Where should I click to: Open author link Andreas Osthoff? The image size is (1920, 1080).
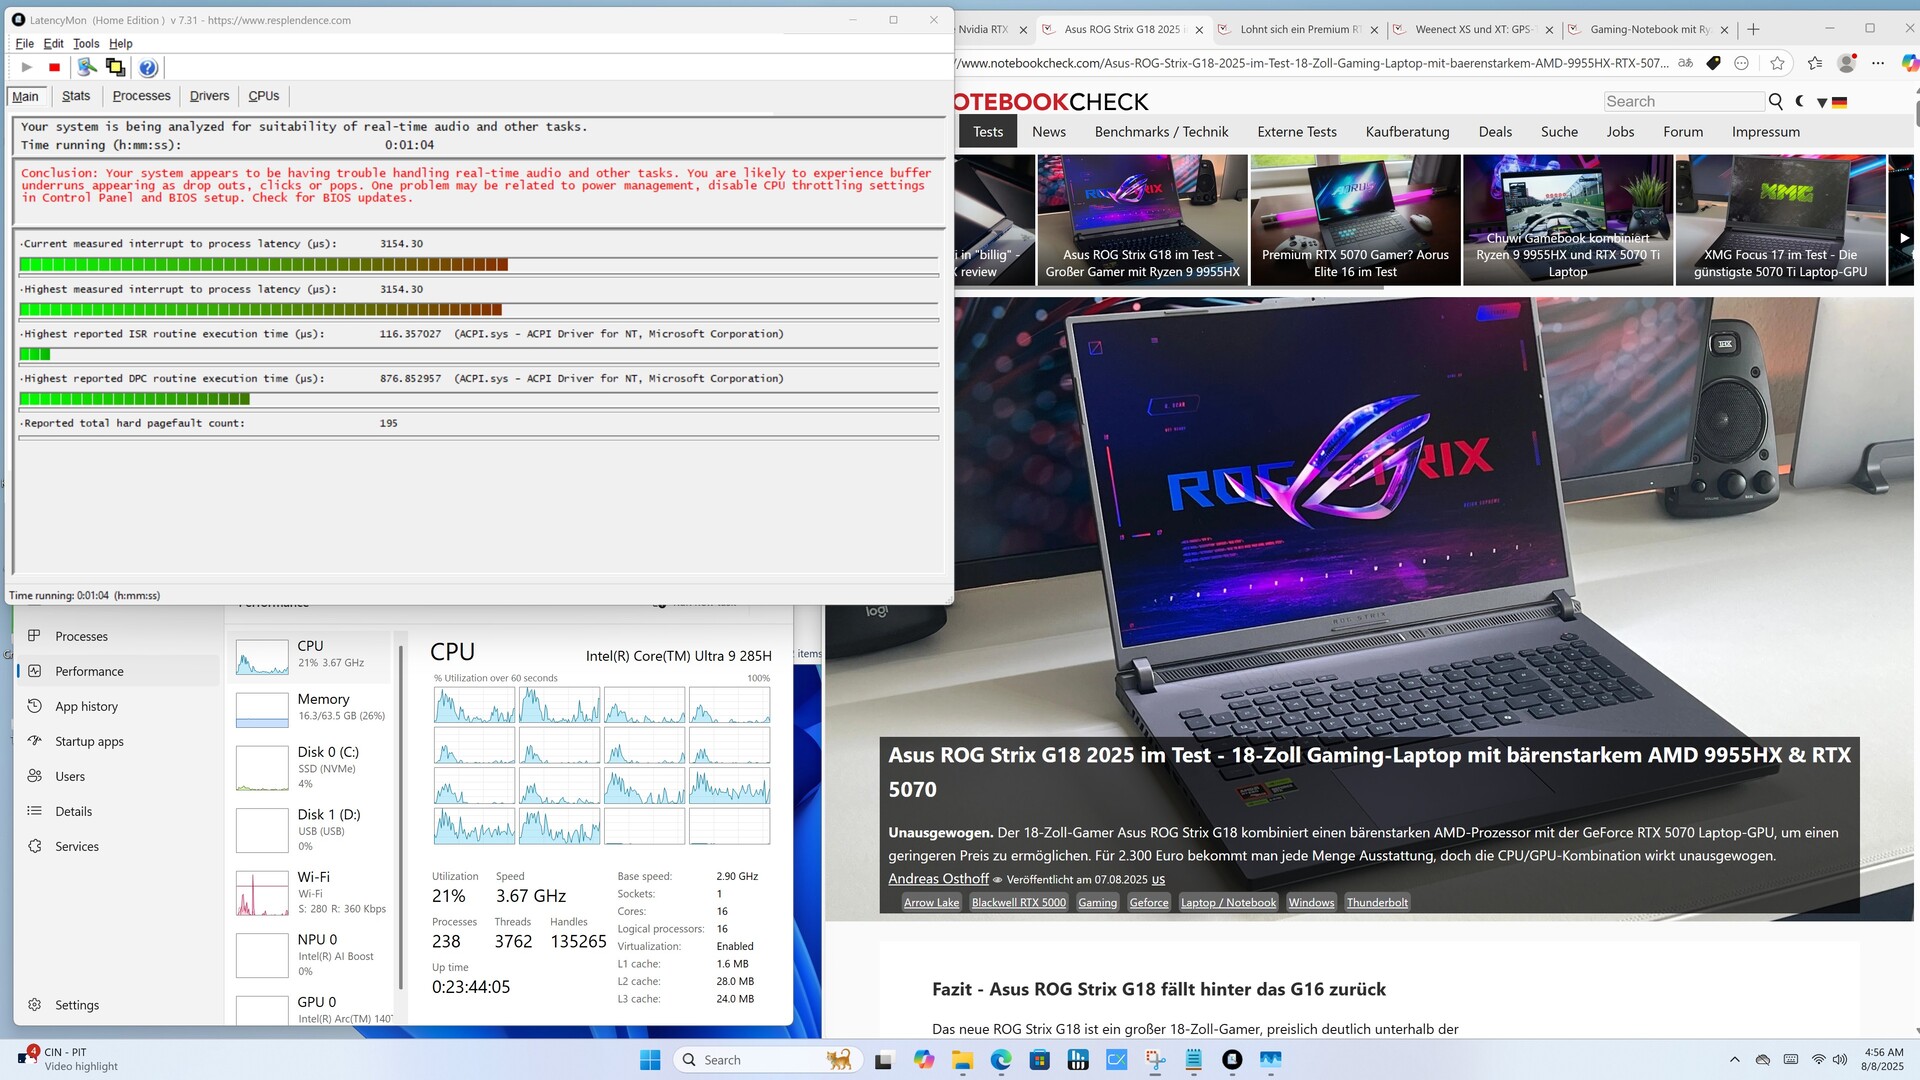pyautogui.click(x=938, y=879)
